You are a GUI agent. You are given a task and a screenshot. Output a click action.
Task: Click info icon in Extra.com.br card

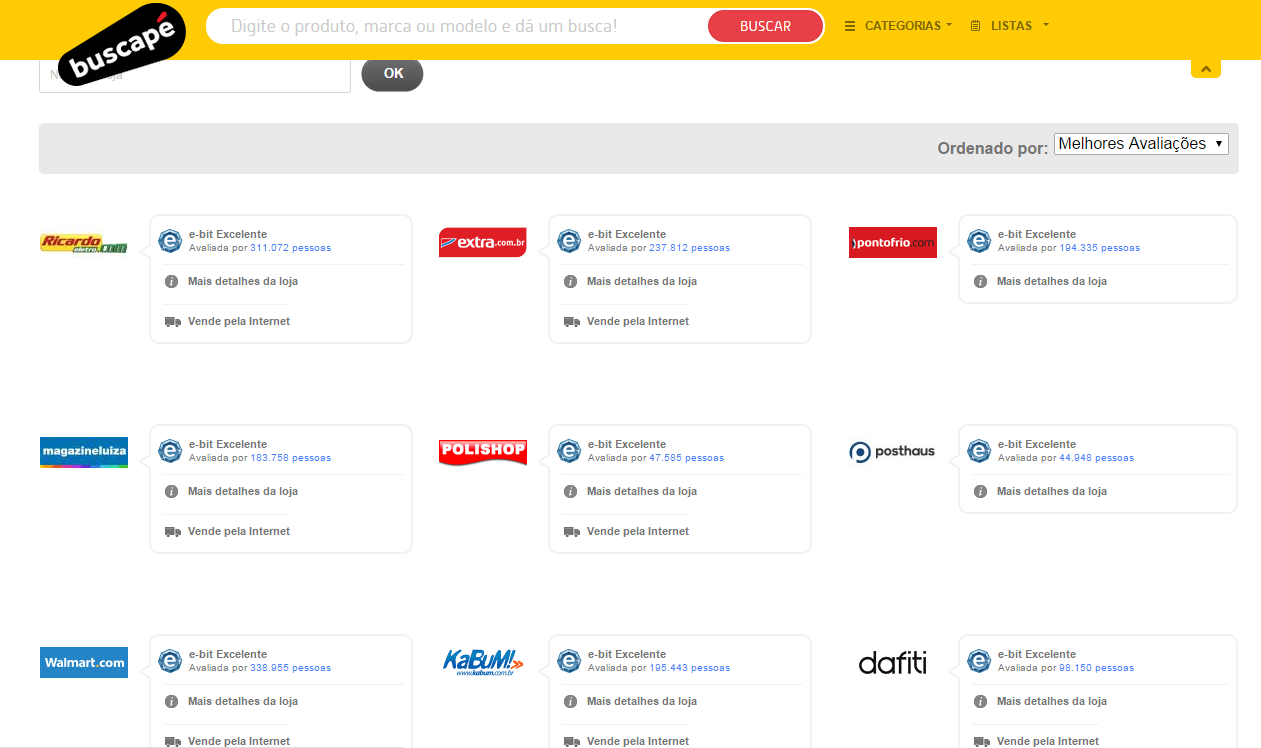[570, 282]
